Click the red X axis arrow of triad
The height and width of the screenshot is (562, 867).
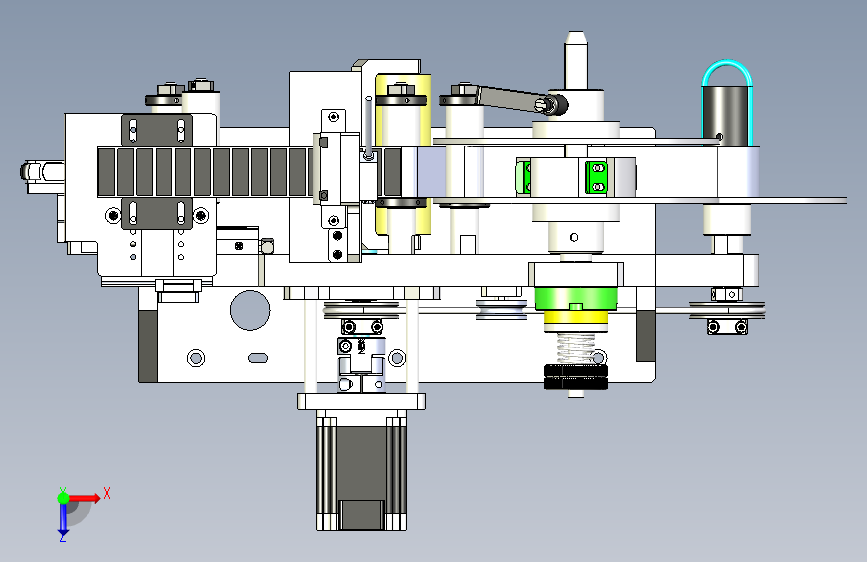pos(86,498)
